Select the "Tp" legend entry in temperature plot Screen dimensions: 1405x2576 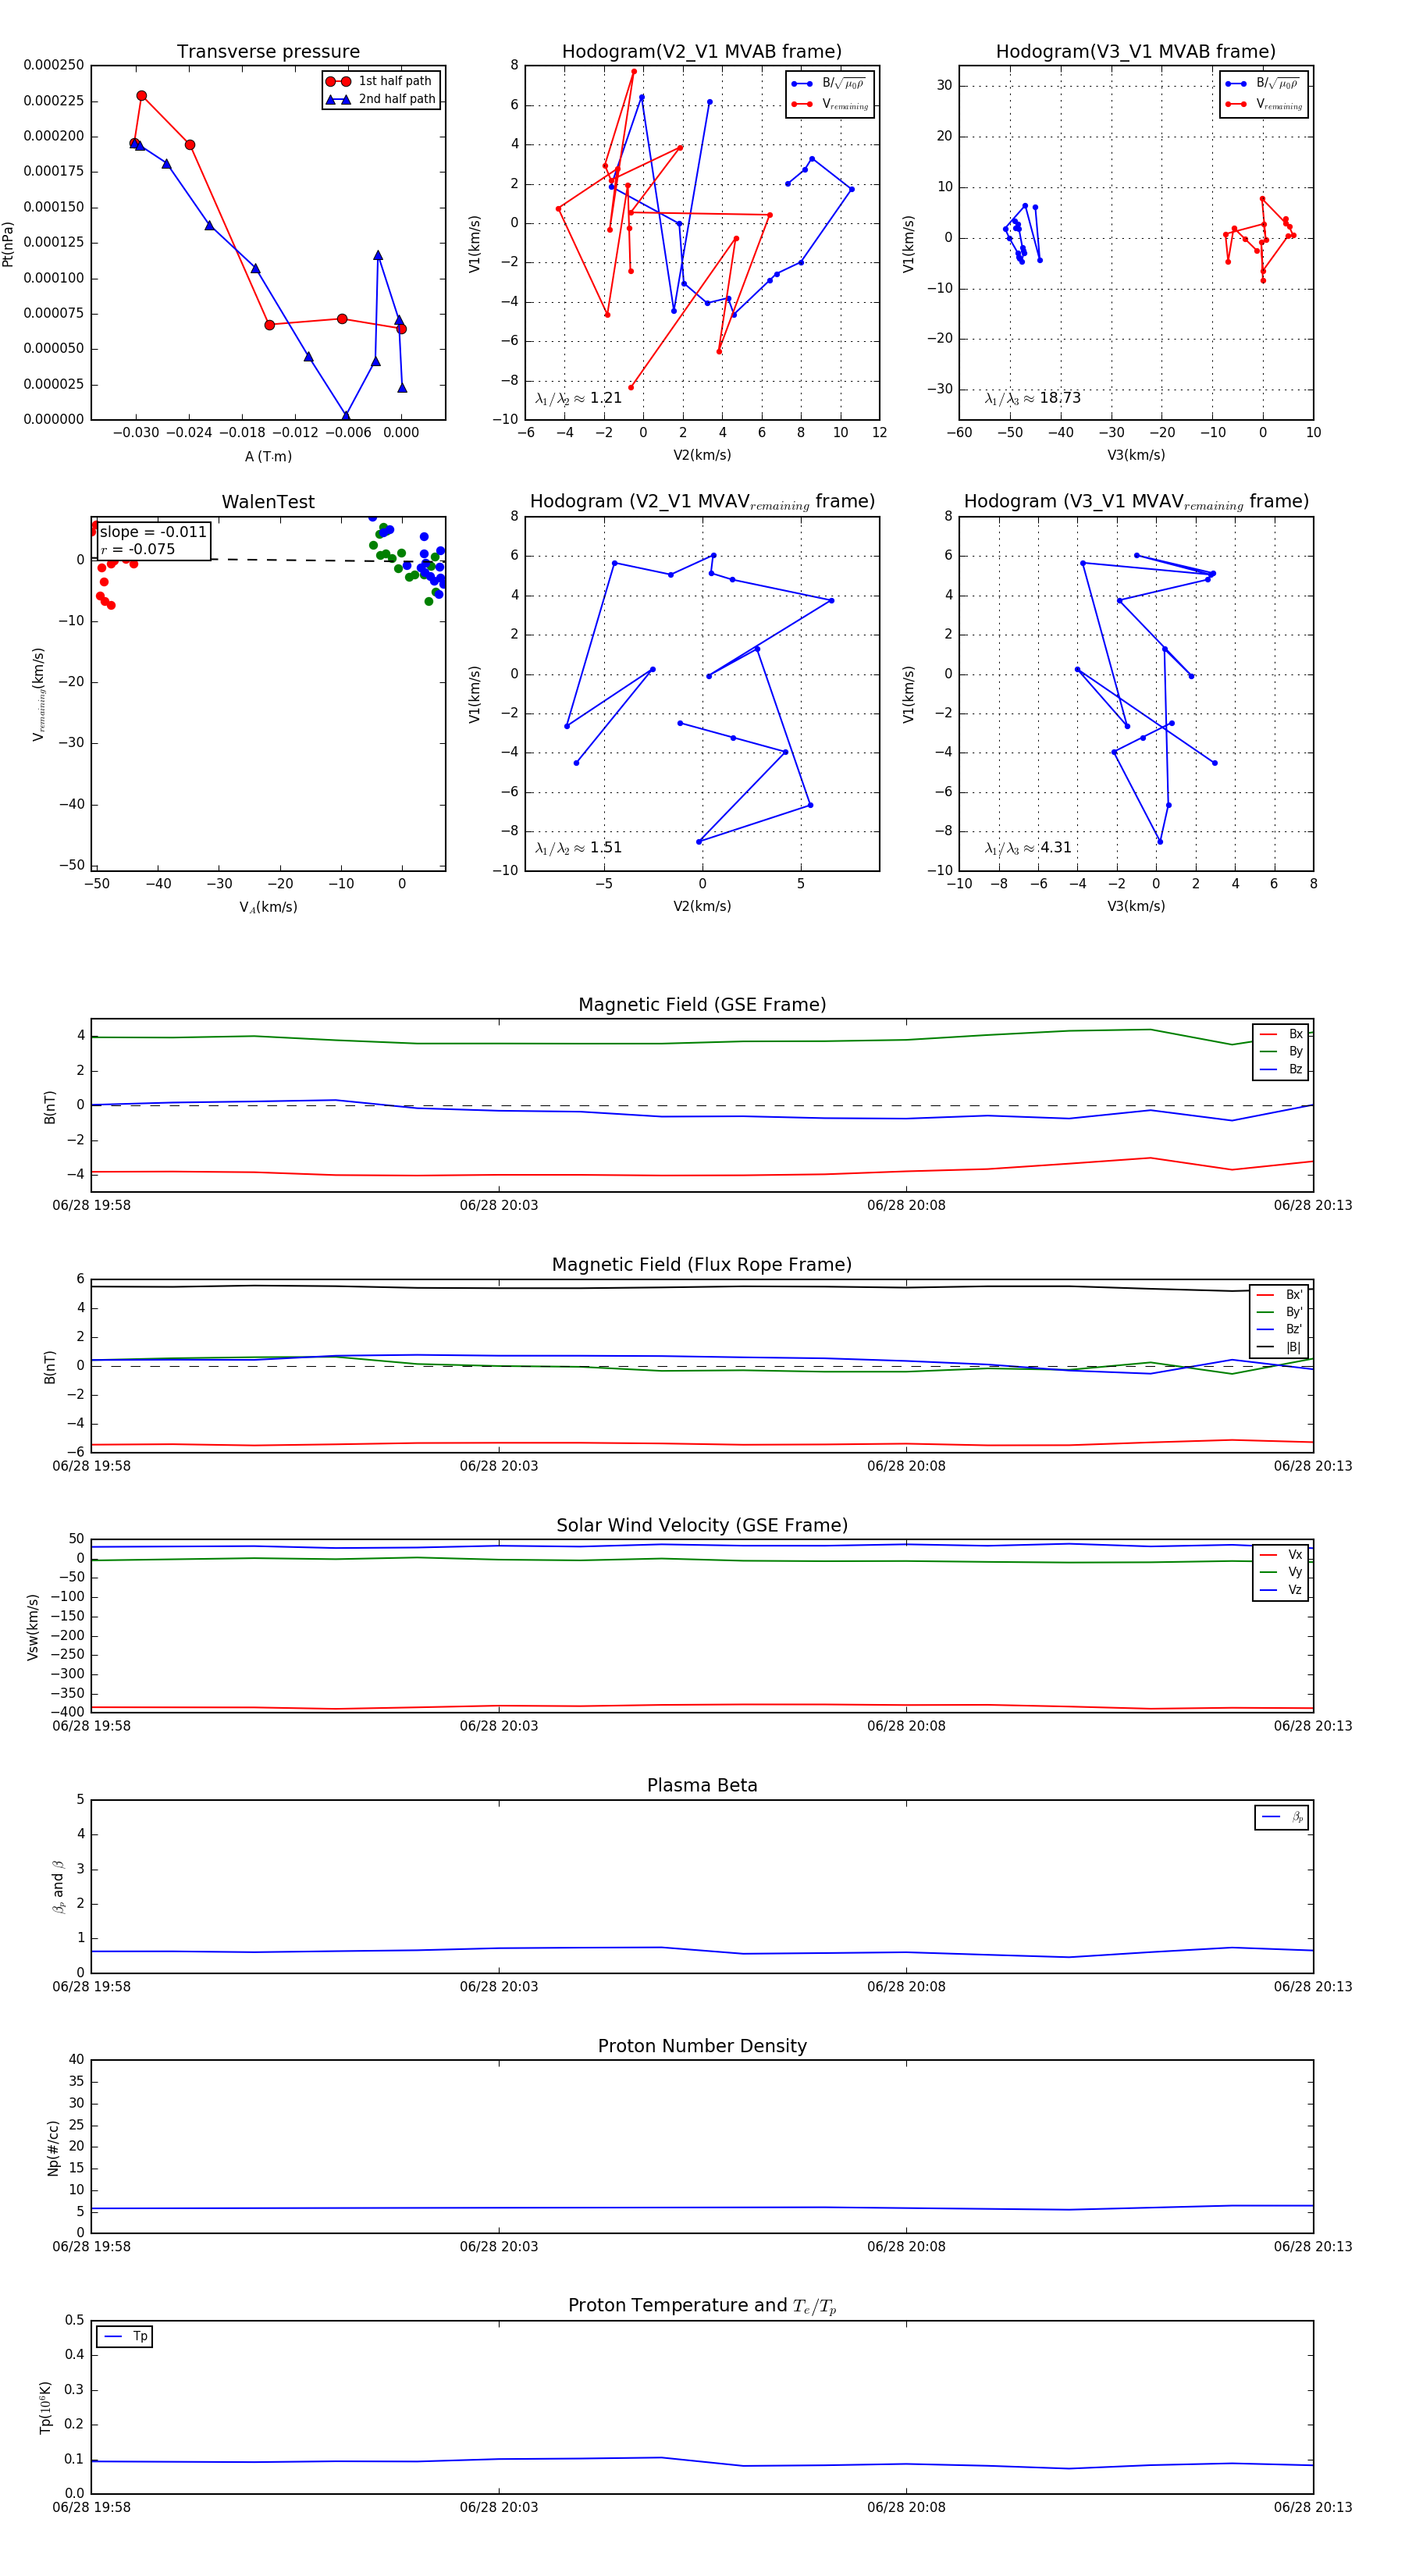125,2336
